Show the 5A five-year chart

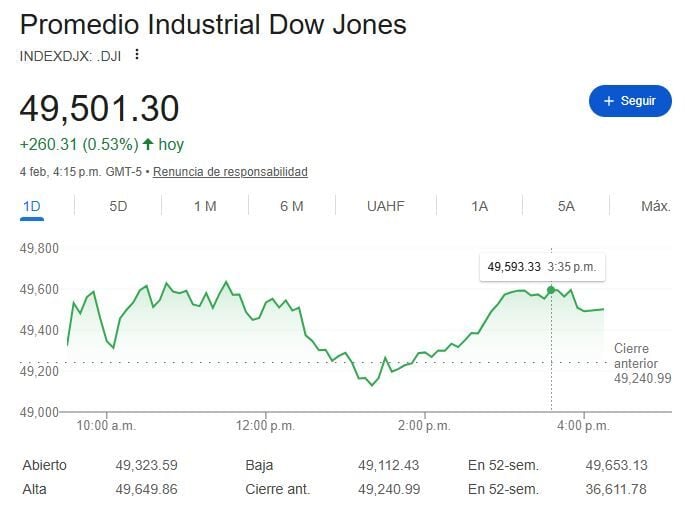click(566, 206)
